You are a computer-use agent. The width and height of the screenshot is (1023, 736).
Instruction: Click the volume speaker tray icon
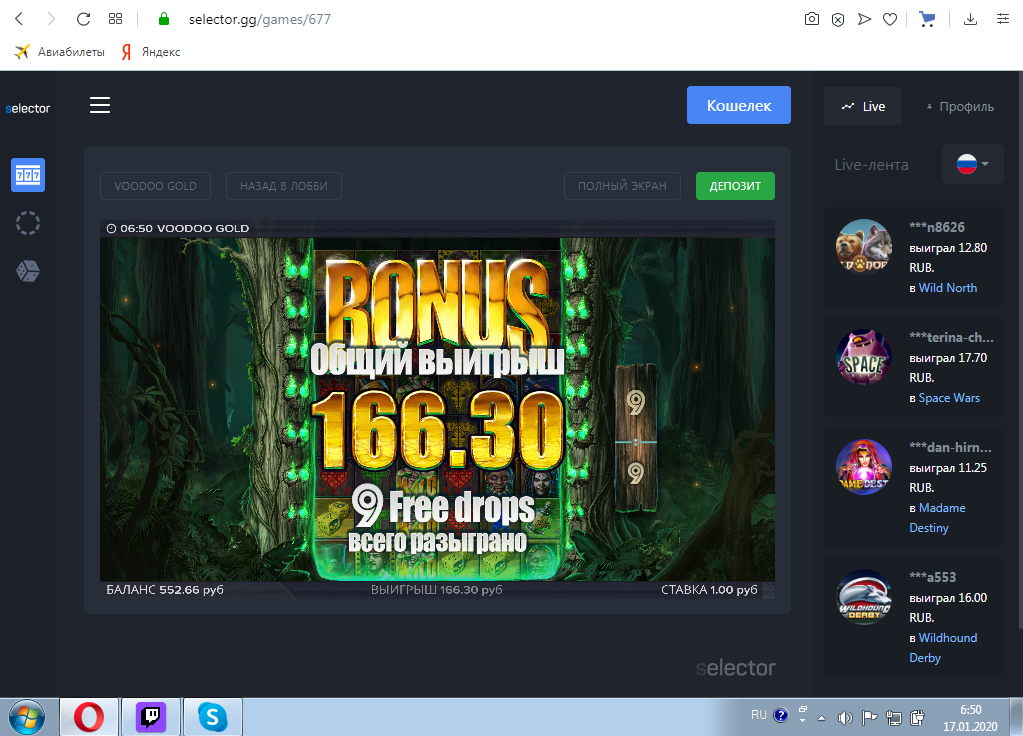845,718
